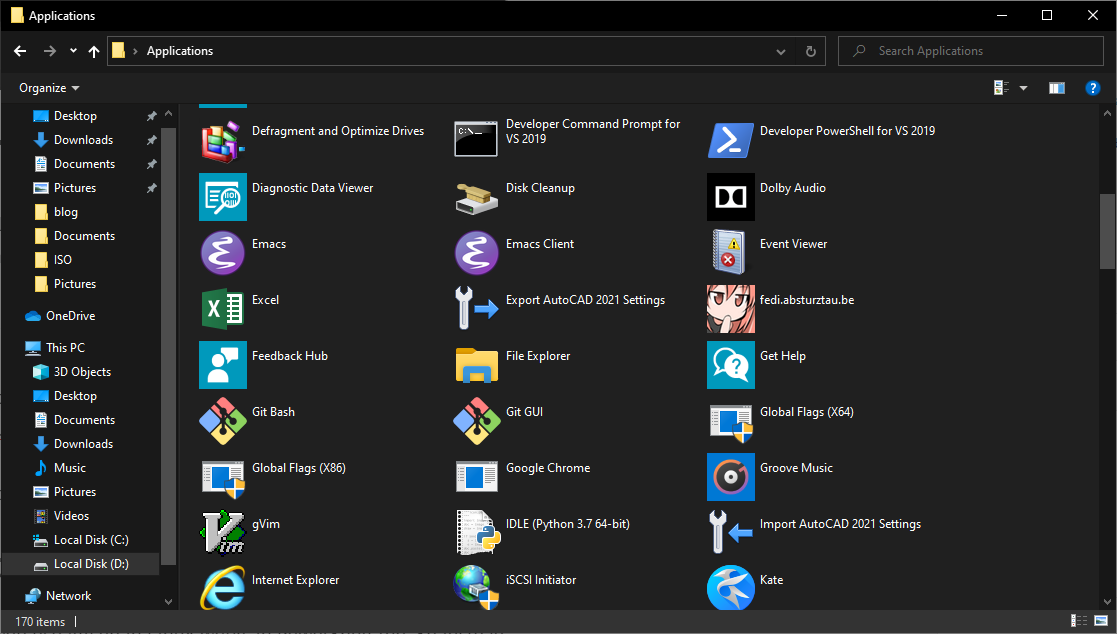Open Developer PowerShell for VS 2019 icon
Screen dimensions: 1117x634
pos(731,140)
